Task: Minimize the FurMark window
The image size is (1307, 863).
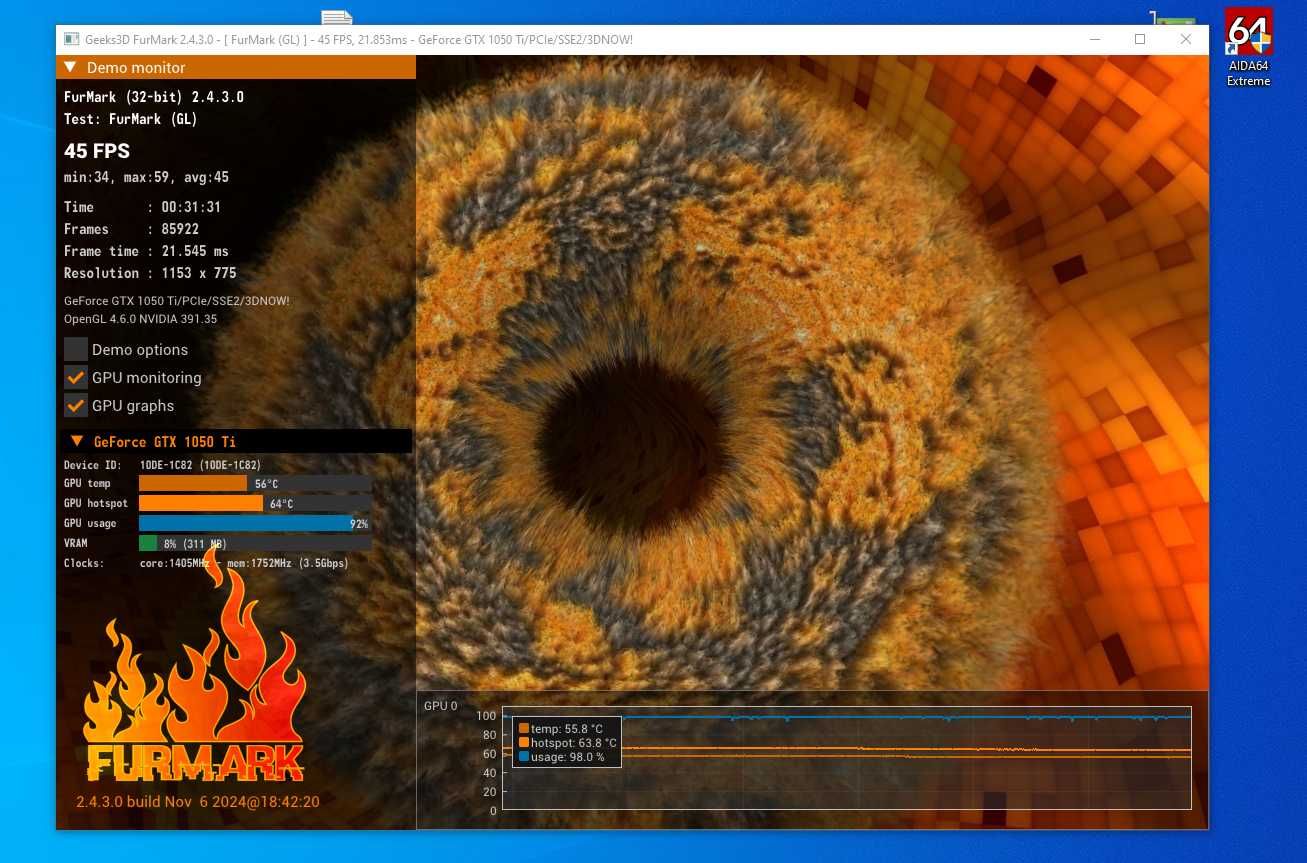Action: [x=1094, y=39]
